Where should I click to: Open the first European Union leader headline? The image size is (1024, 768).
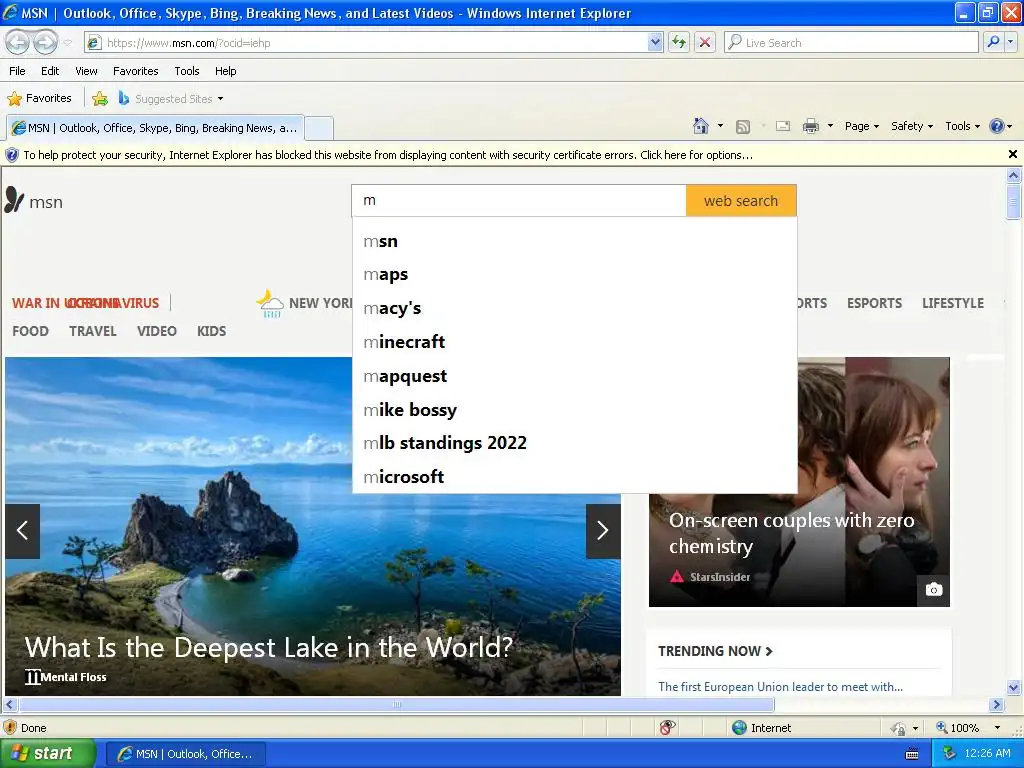click(x=780, y=686)
